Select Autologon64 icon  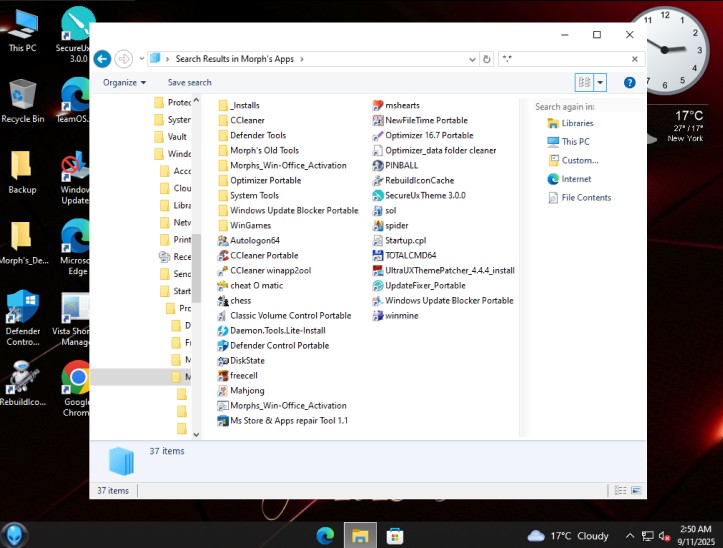[x=223, y=240]
